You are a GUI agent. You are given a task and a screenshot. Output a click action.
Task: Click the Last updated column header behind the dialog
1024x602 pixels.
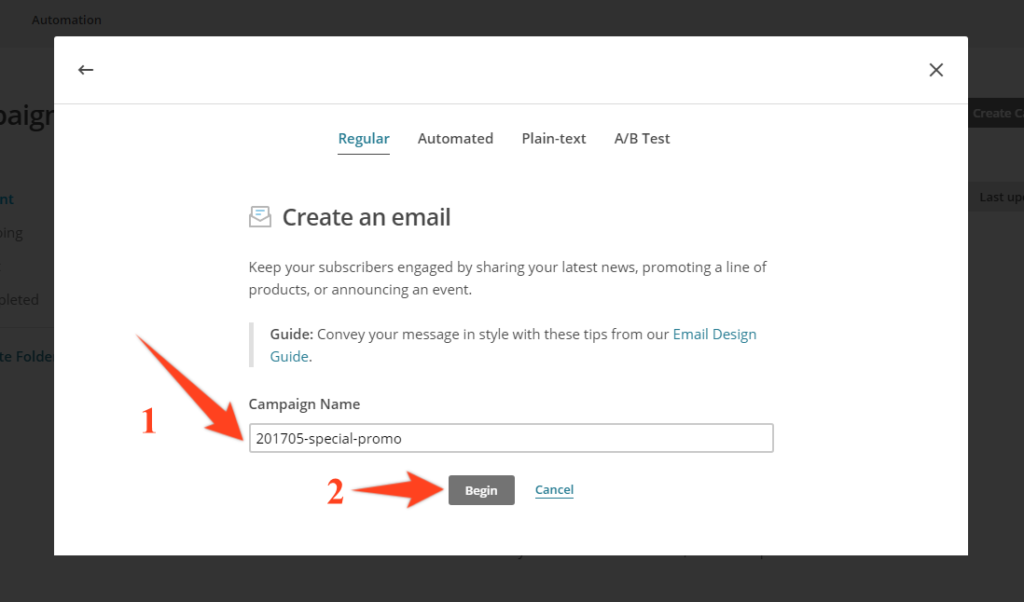[x=1001, y=197]
